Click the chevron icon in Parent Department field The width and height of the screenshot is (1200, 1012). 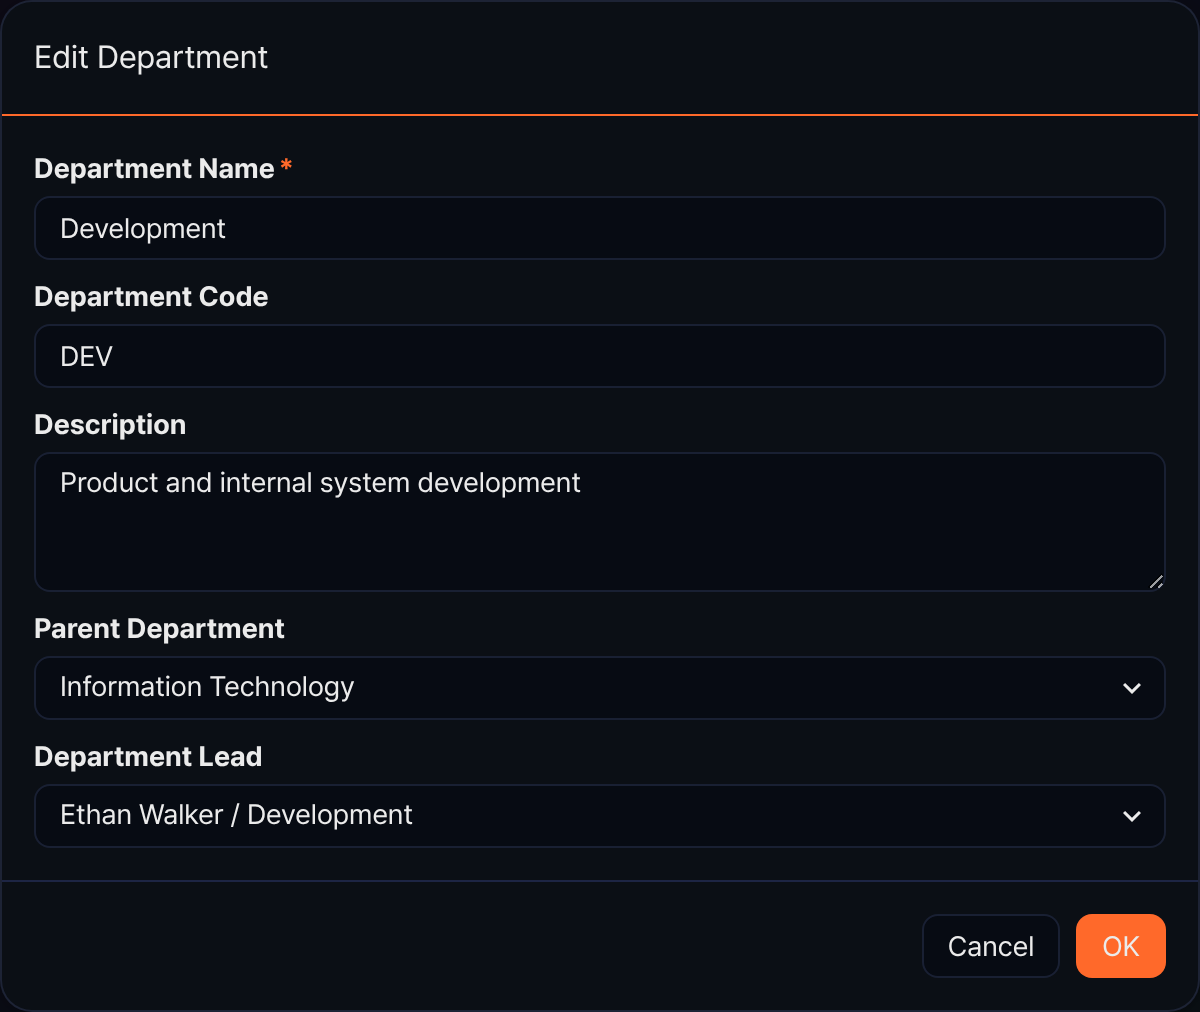tap(1132, 688)
